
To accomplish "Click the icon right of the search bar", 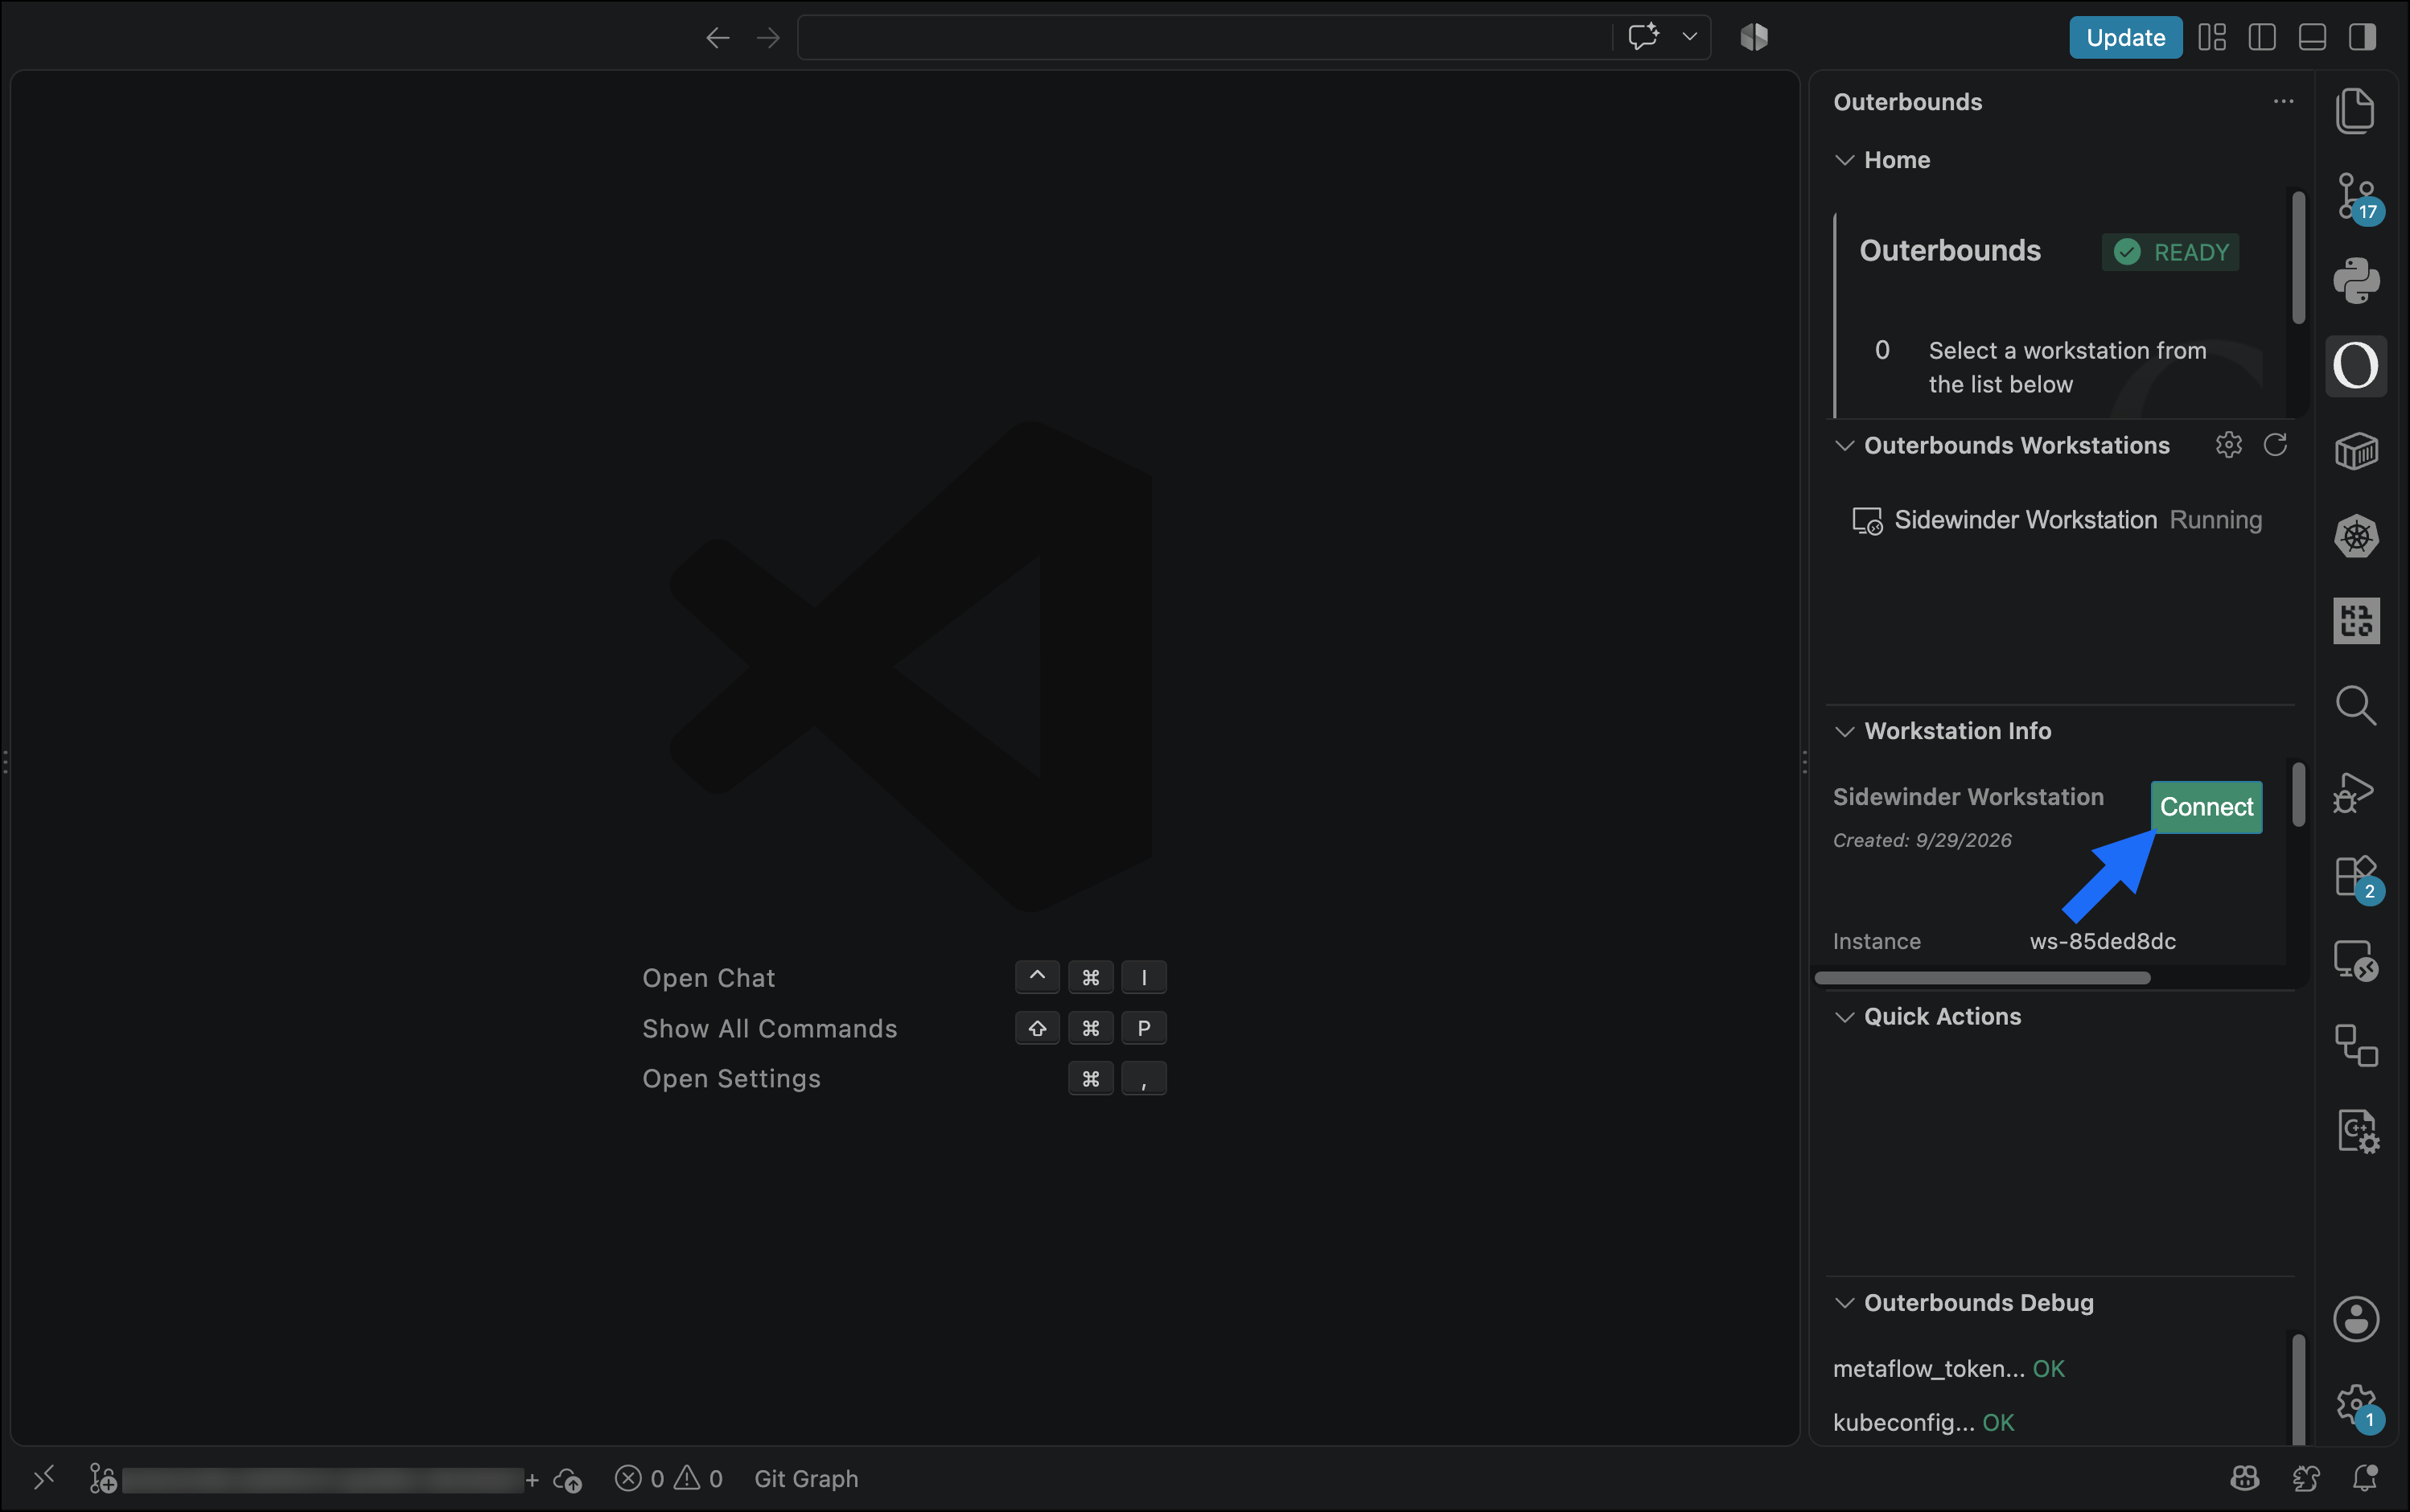I will (x=1753, y=37).
